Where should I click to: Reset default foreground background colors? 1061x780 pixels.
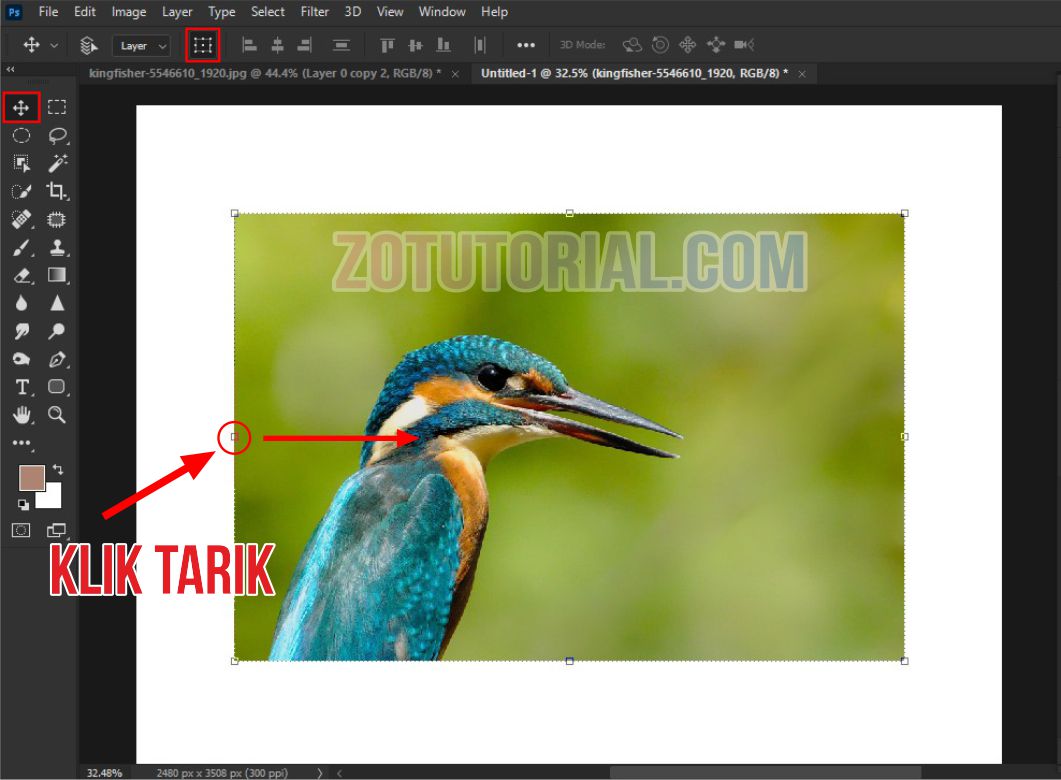(23, 504)
